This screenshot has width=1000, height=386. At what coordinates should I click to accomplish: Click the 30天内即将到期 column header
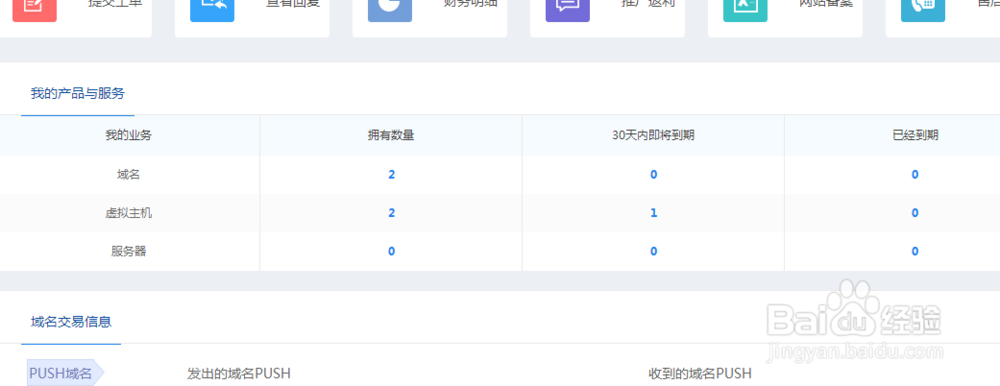point(653,135)
